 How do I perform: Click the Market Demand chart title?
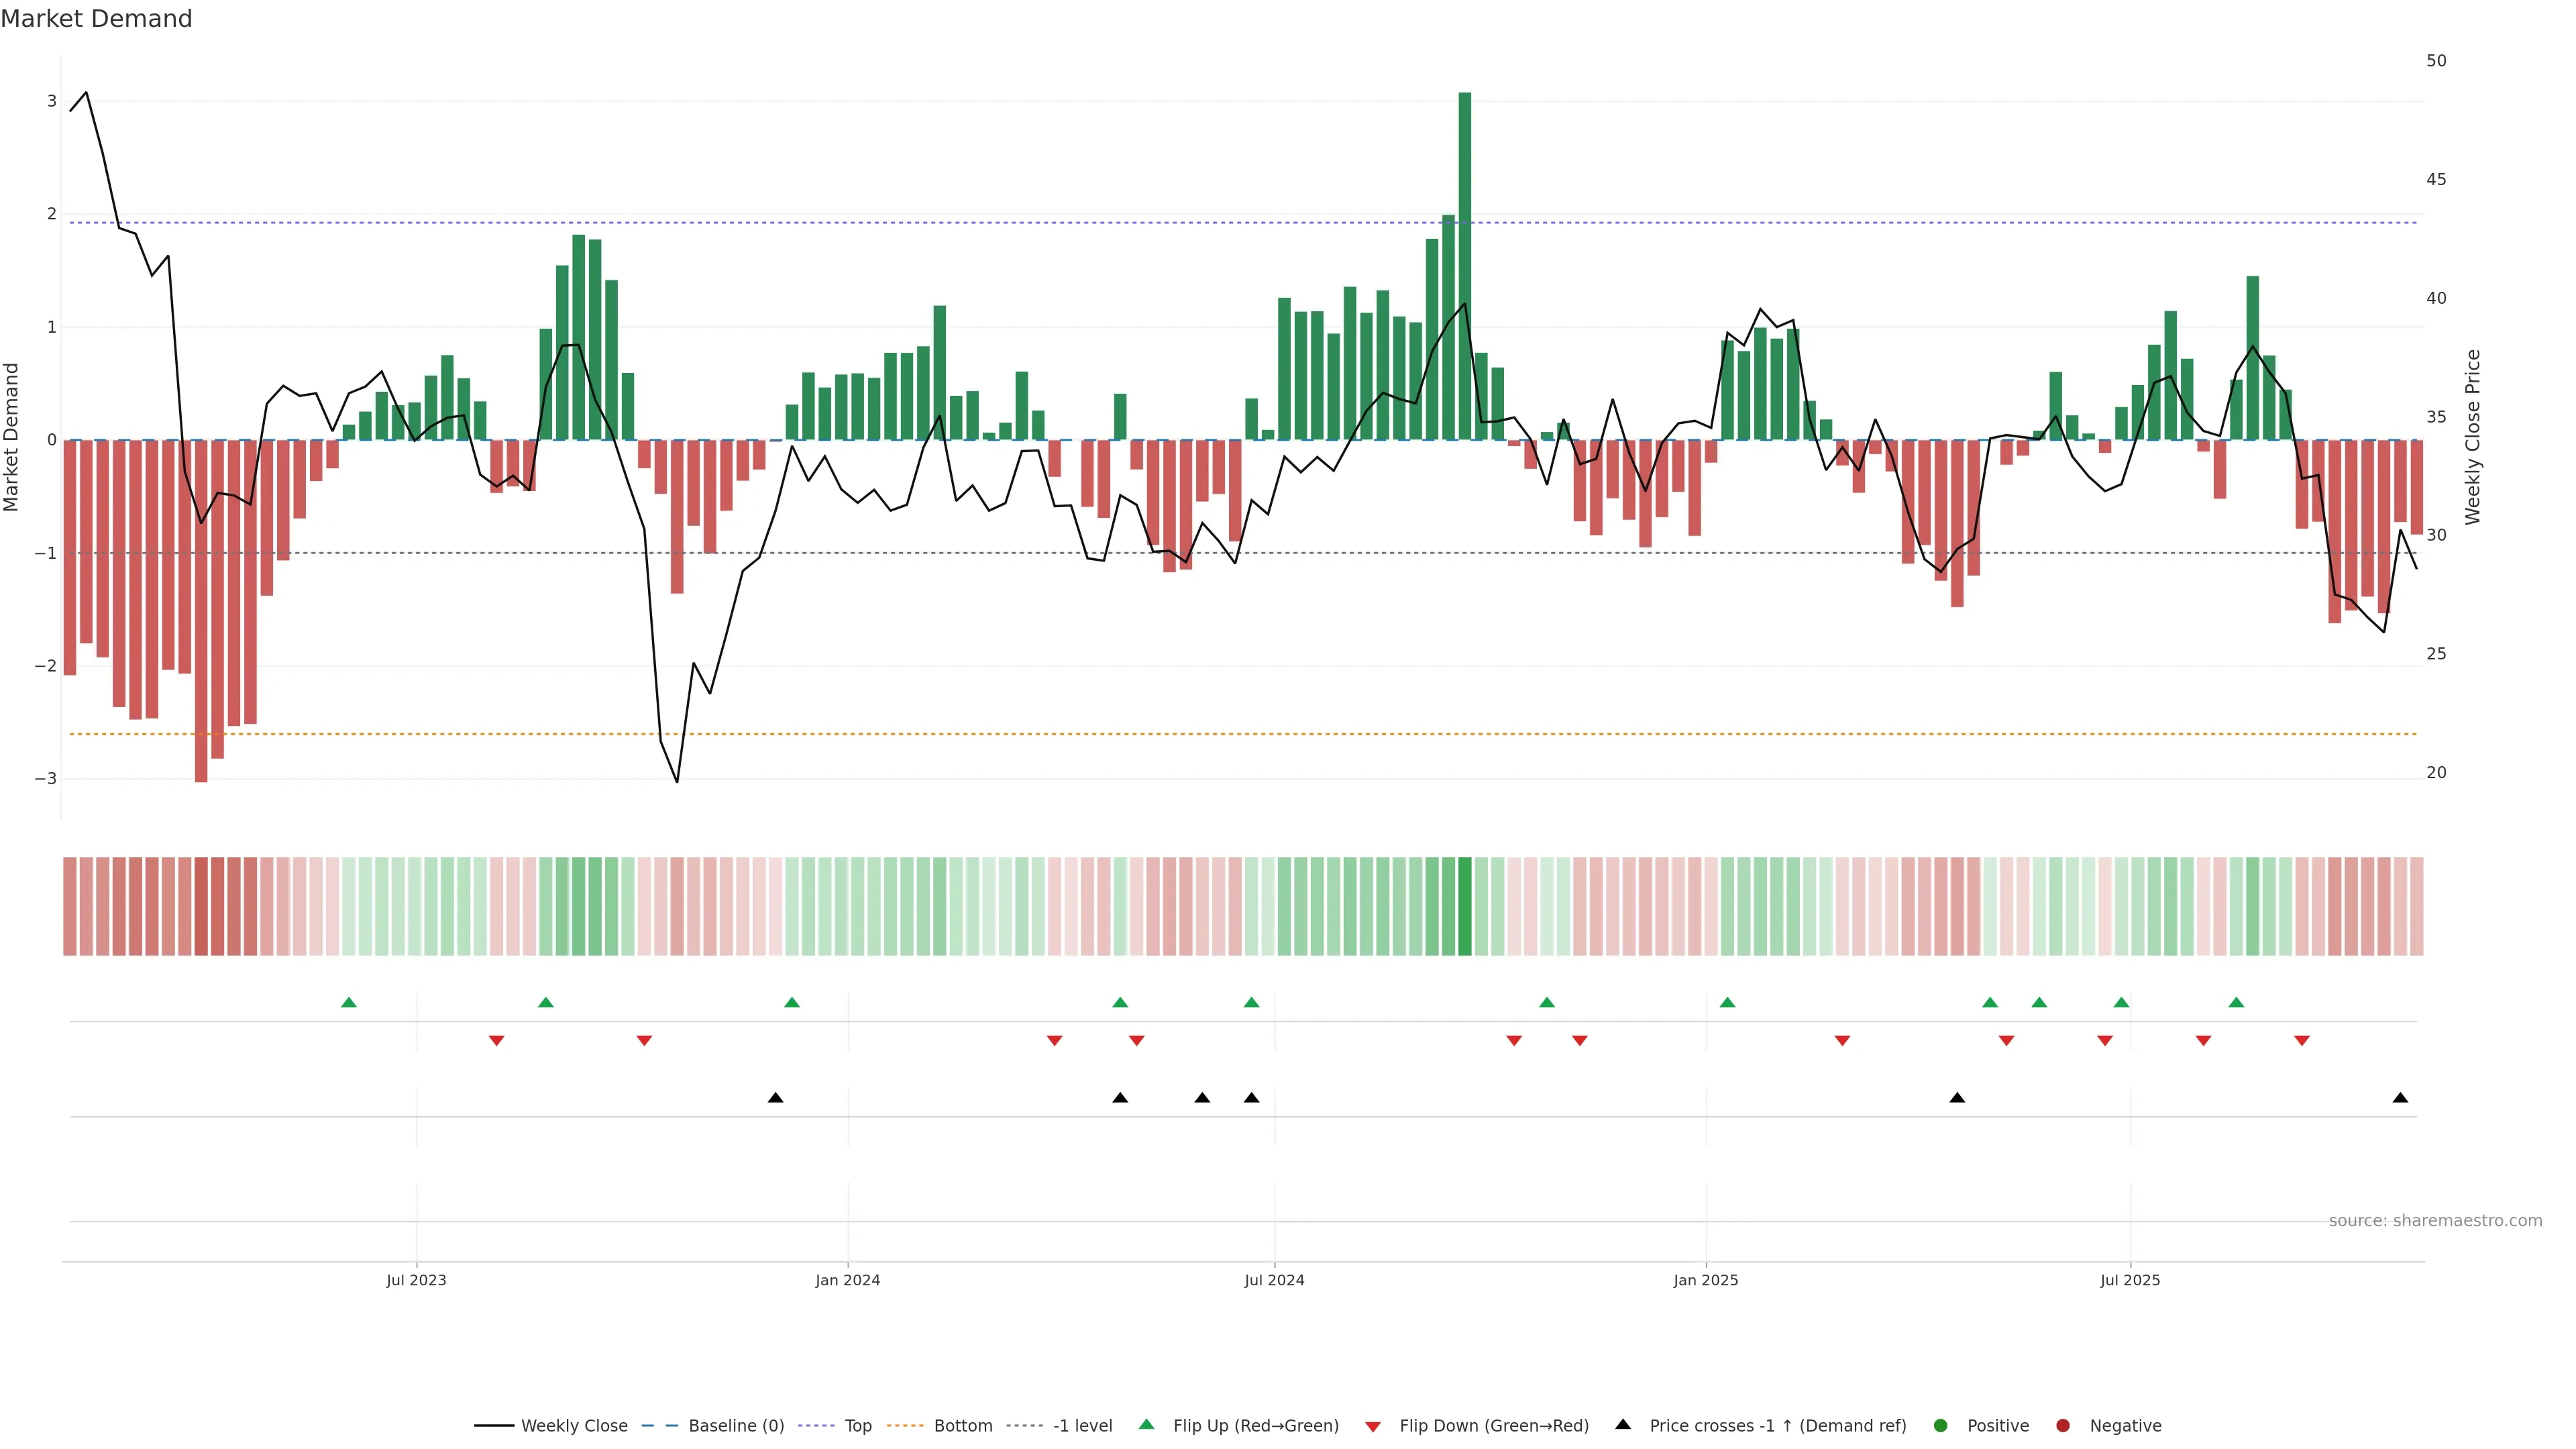tap(96, 19)
